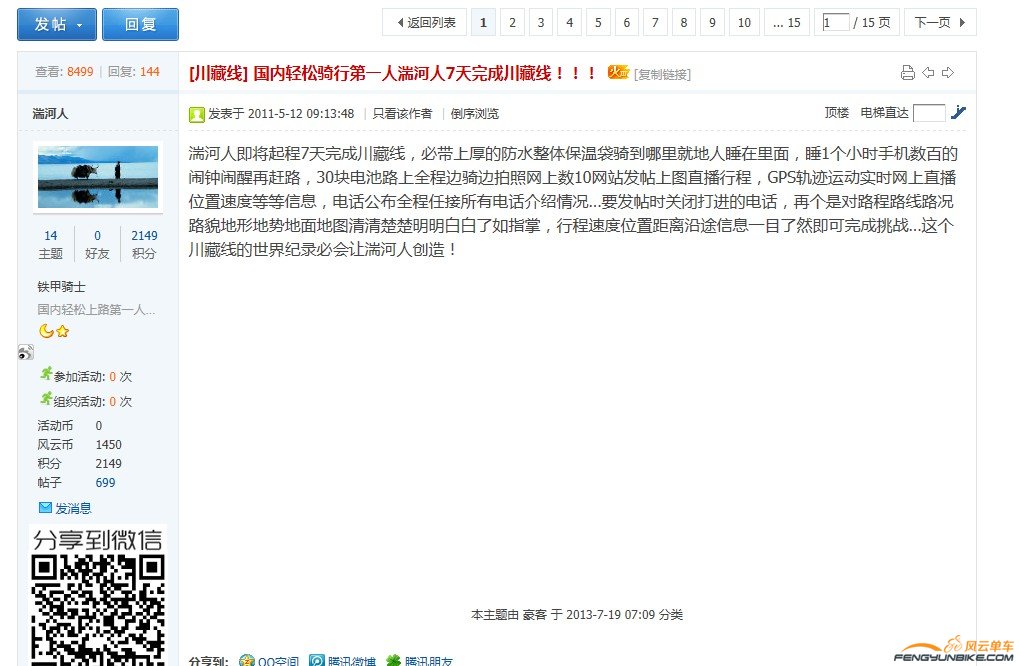
Task: Toggle 只看该作者 author-only filter
Action: tap(402, 114)
